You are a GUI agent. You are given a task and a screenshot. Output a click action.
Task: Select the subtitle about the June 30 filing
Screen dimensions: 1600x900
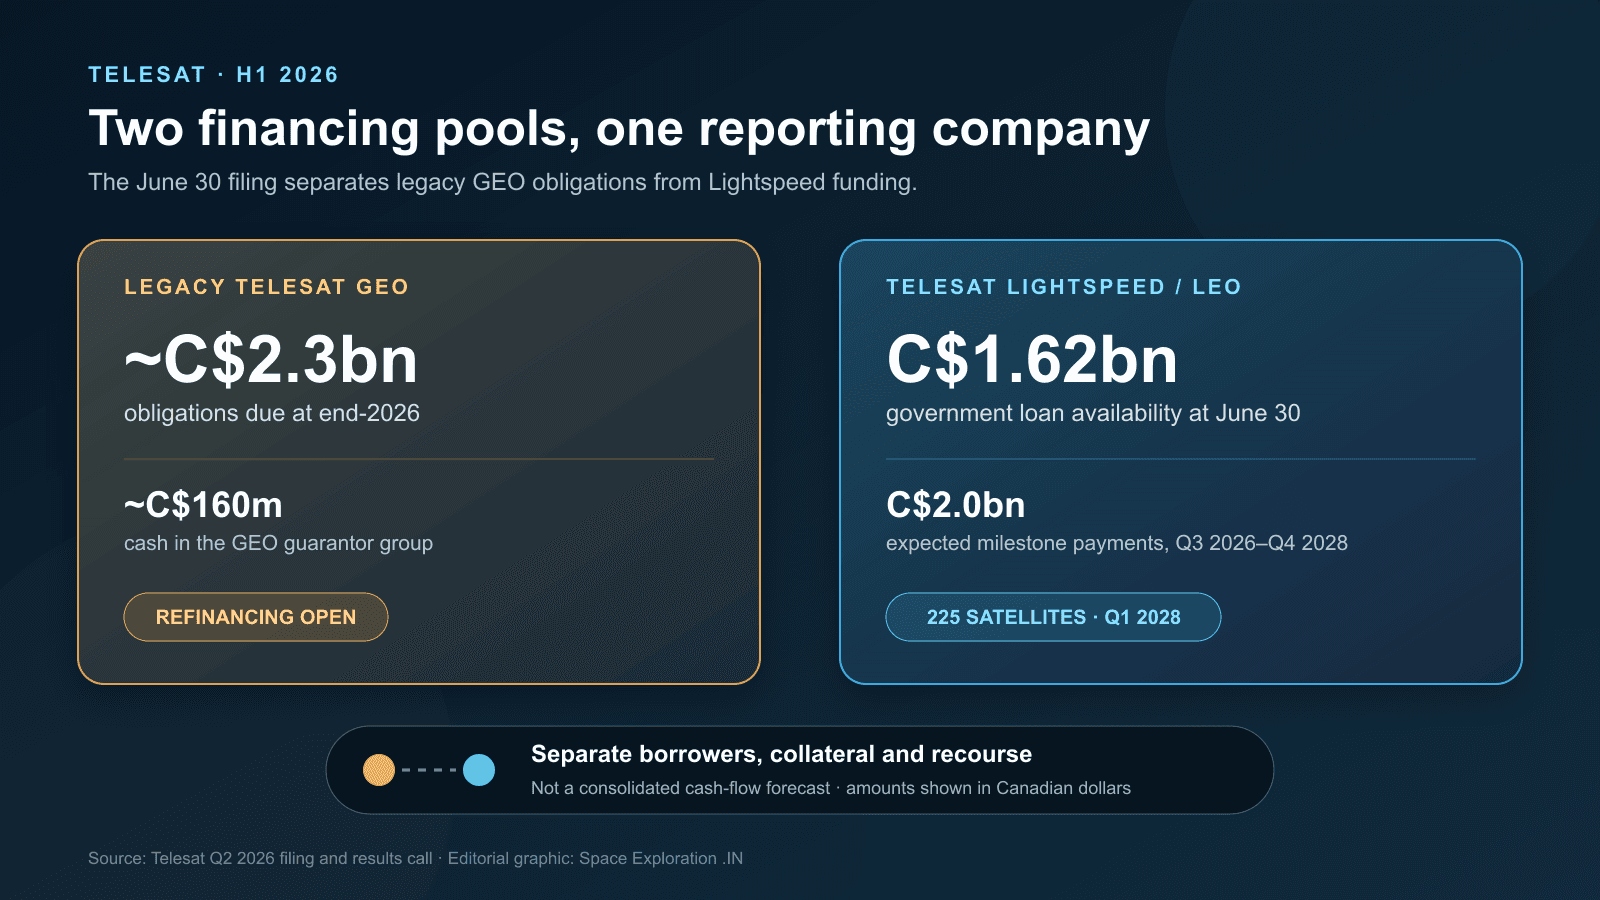coord(502,182)
